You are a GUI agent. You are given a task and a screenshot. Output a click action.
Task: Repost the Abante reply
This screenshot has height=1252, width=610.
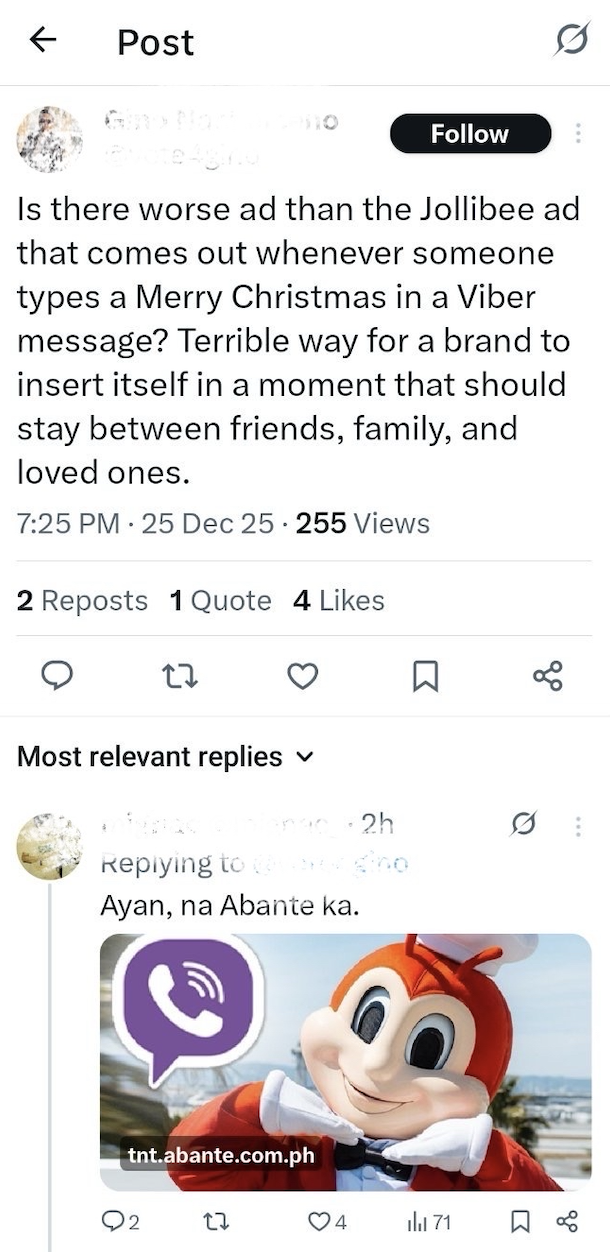(x=213, y=1221)
